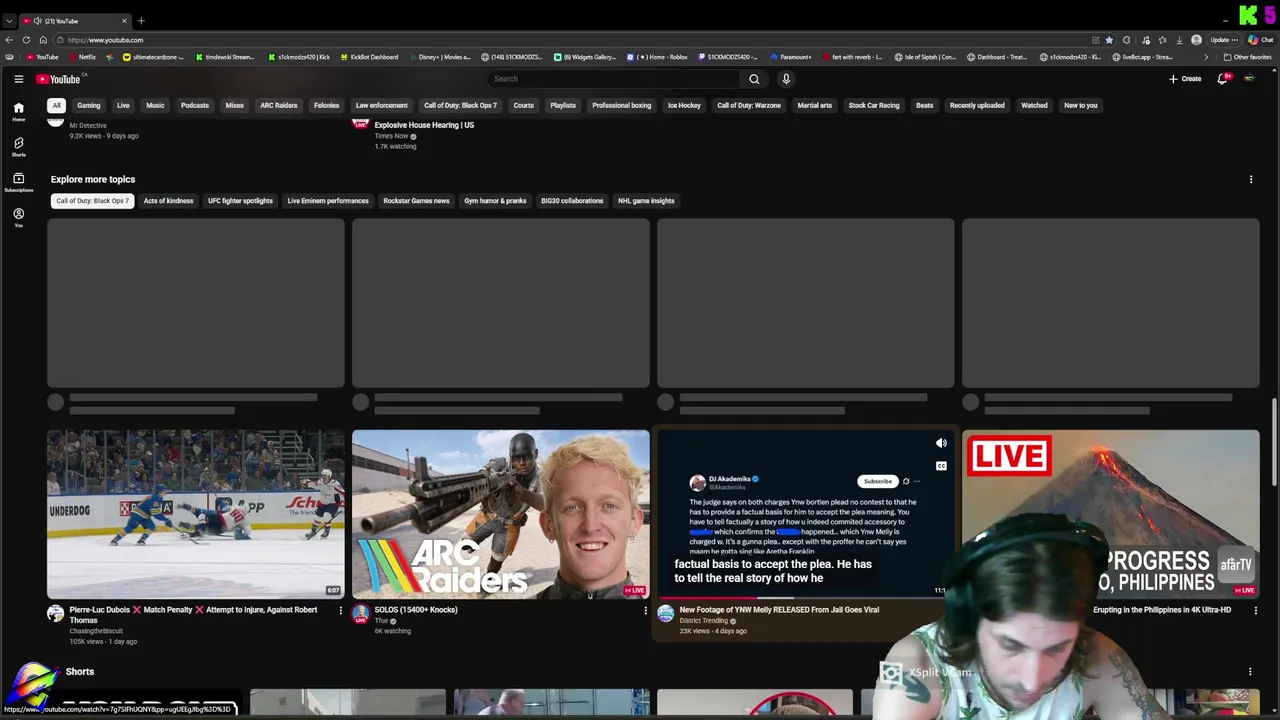The height and width of the screenshot is (720, 1280).
Task: Select the Watched filter chip
Action: pyautogui.click(x=1034, y=105)
